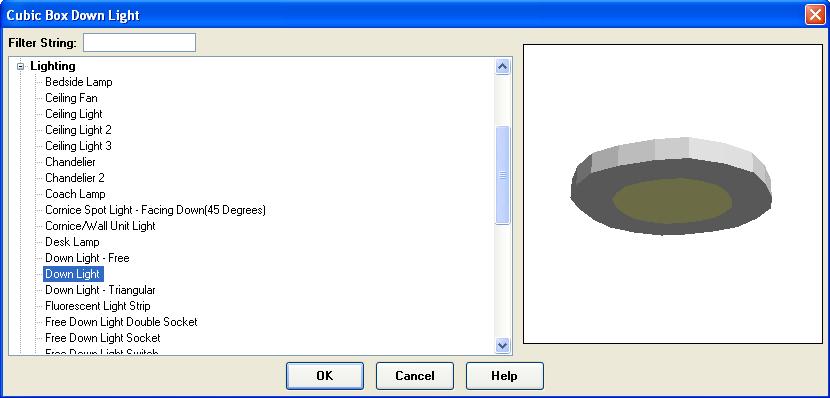The width and height of the screenshot is (830, 398).
Task: Open Help for this dialog
Action: pyautogui.click(x=504, y=376)
